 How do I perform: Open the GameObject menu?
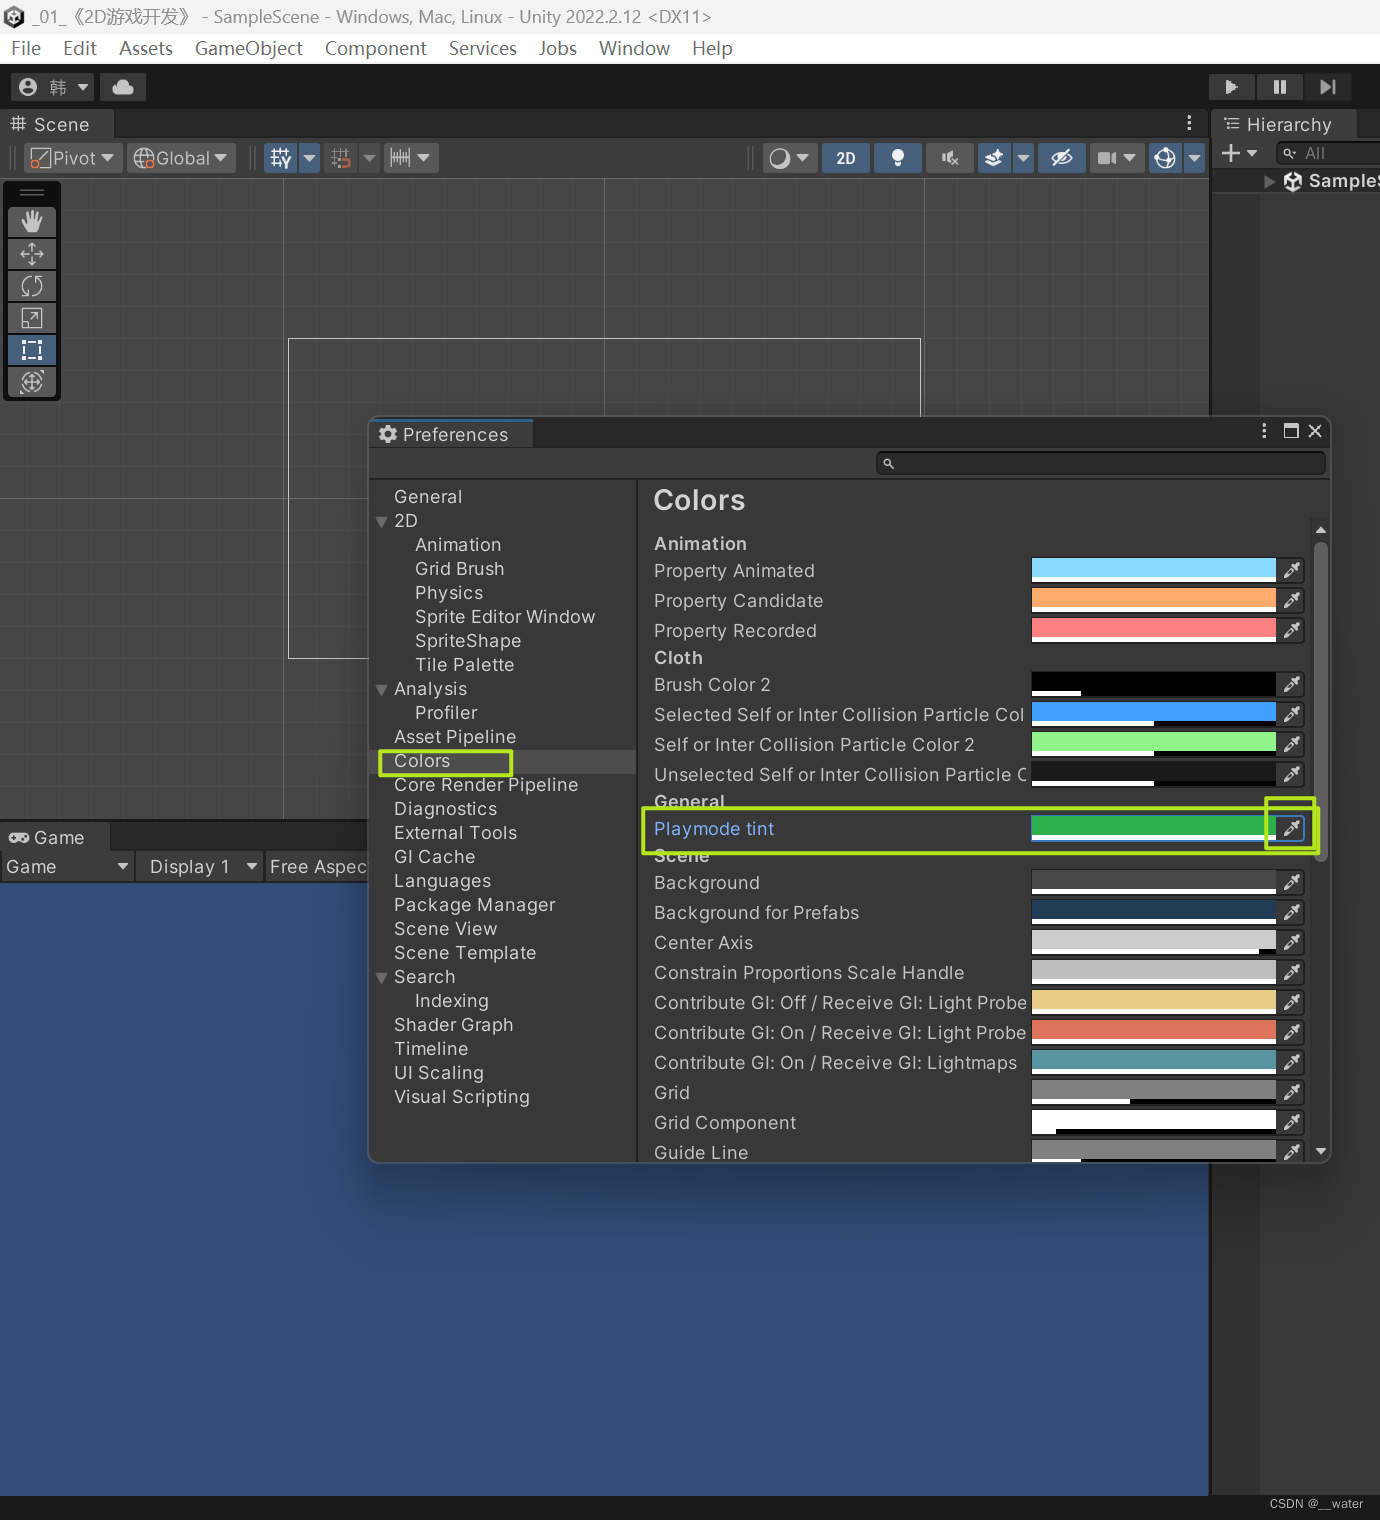248,48
